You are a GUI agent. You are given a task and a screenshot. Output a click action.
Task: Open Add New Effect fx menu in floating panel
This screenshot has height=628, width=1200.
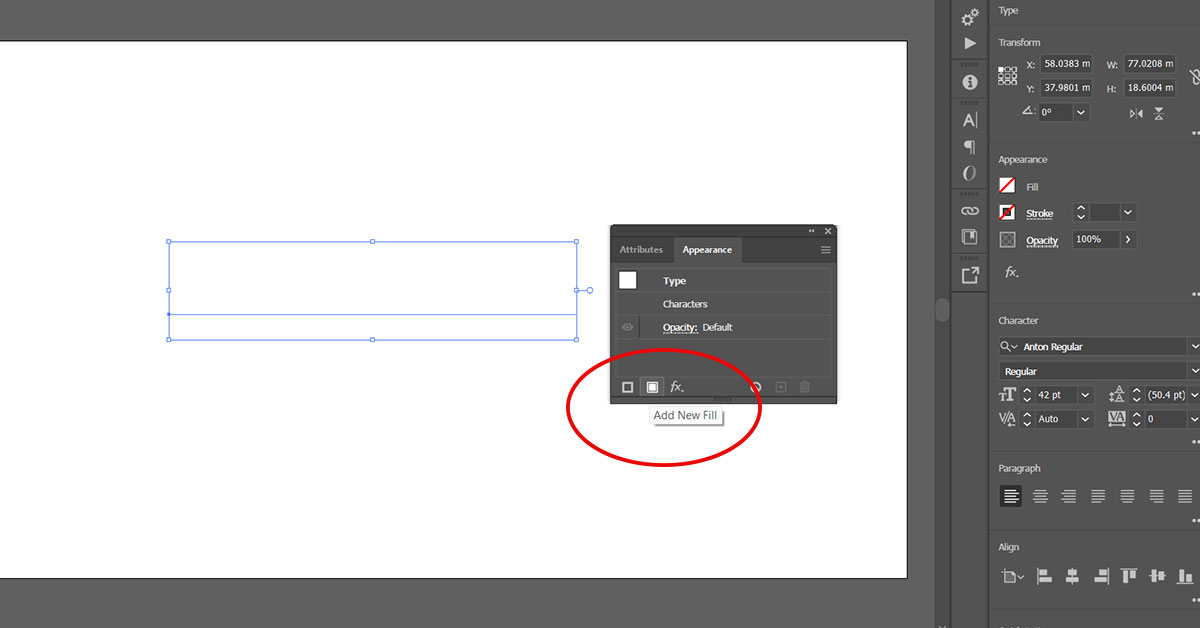677,387
